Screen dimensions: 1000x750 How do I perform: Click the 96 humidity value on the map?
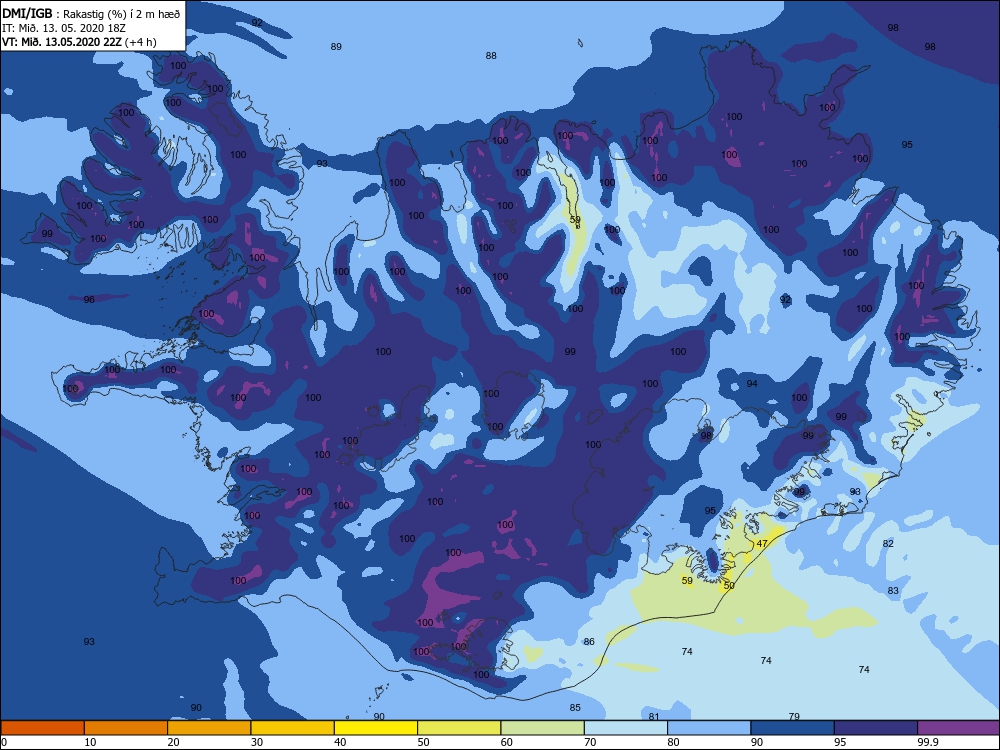click(89, 299)
